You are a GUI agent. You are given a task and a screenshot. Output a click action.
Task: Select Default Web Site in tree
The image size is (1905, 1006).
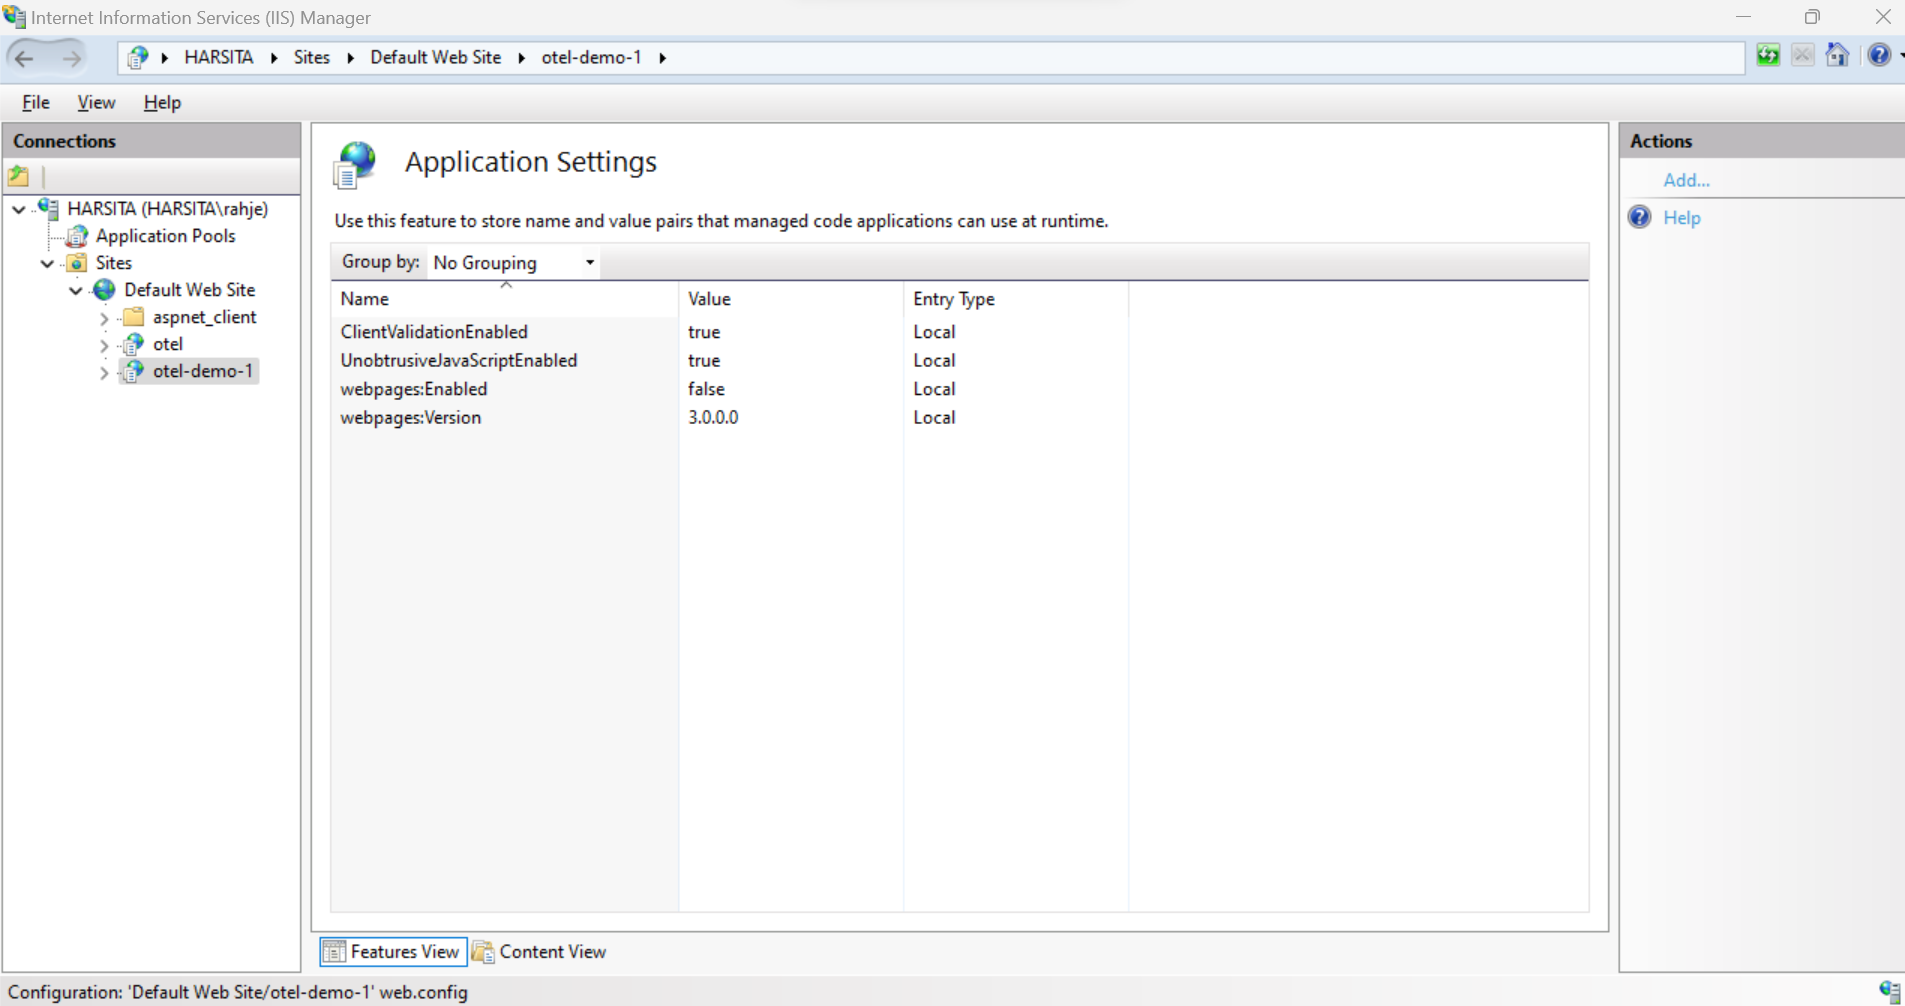coord(189,290)
